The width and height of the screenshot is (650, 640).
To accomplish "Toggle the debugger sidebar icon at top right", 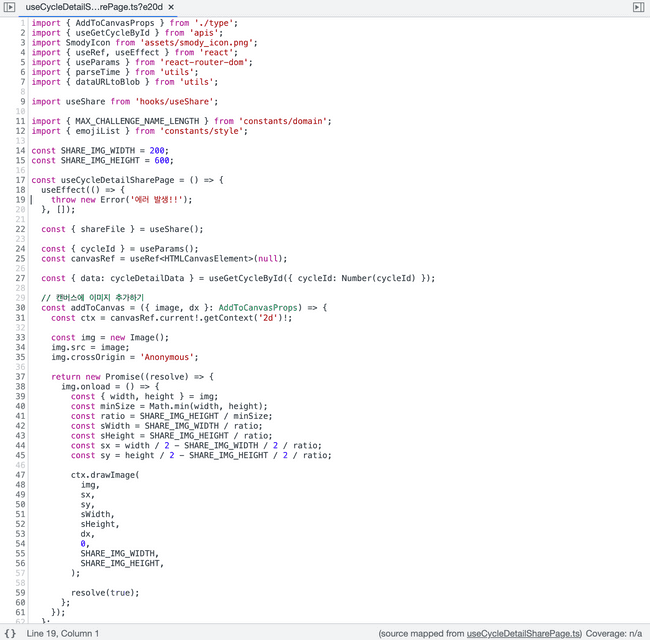I will 639,7.
